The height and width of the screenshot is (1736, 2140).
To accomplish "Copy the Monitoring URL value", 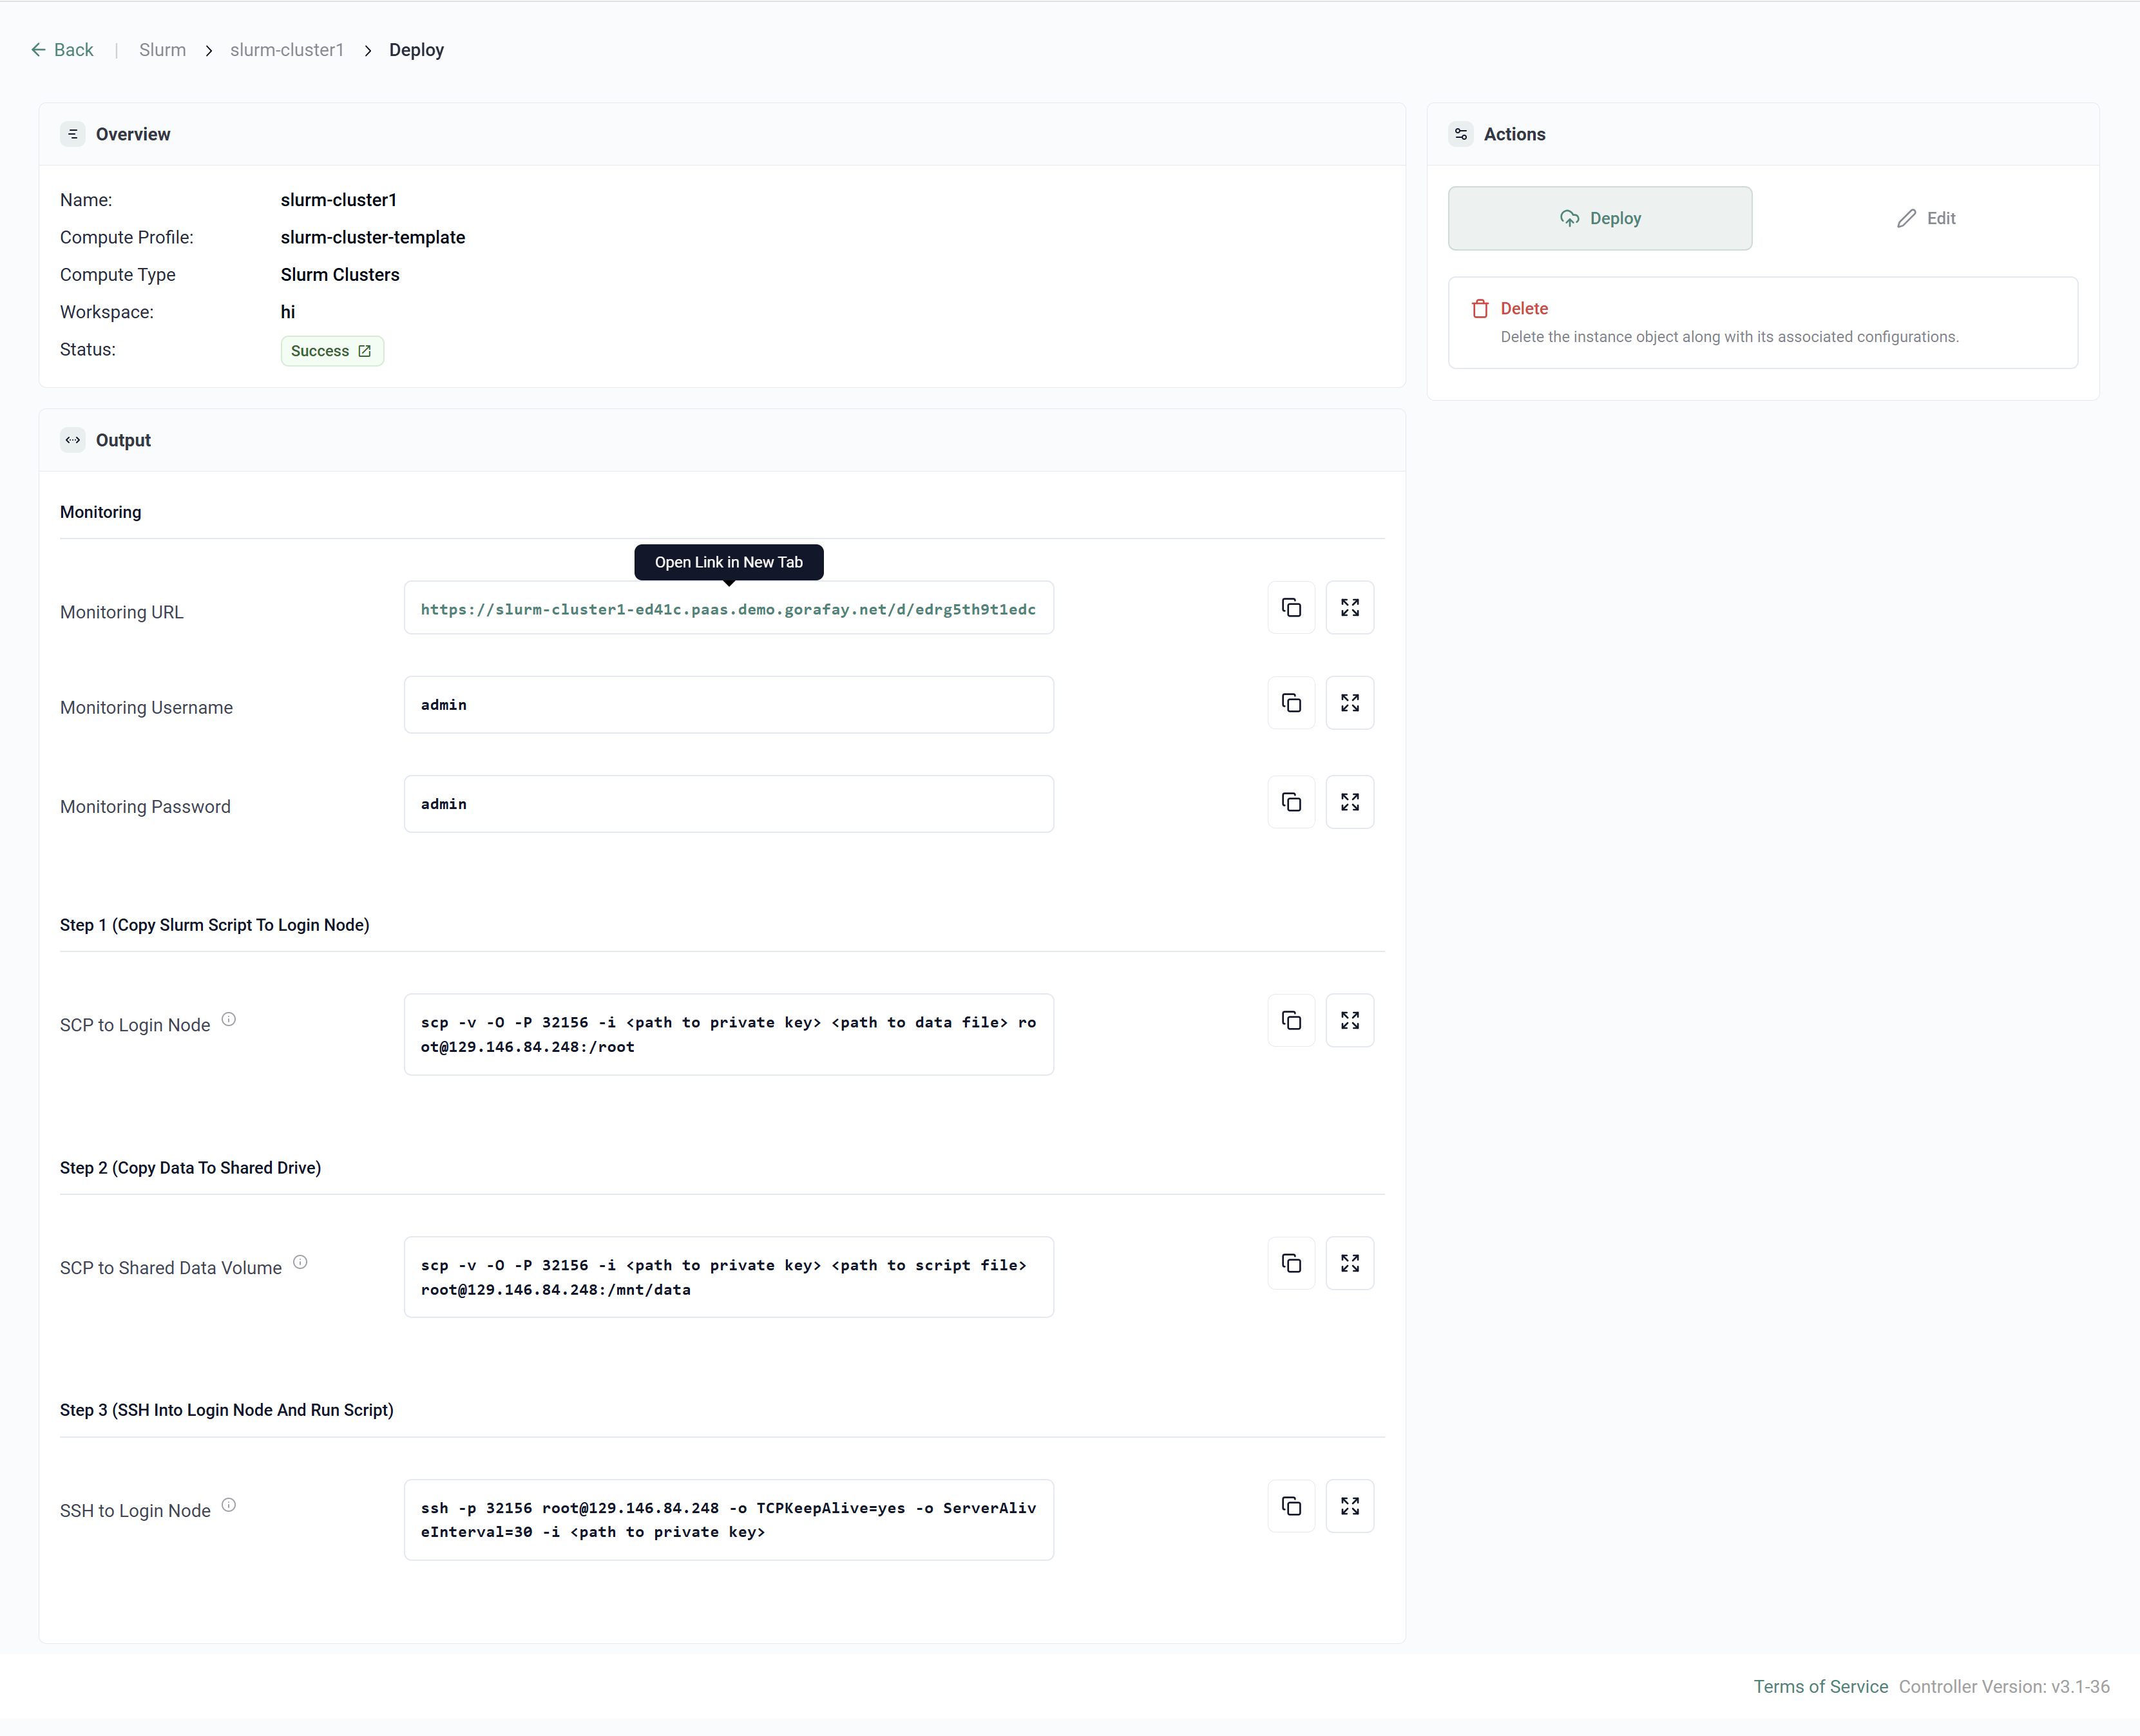I will tap(1291, 608).
